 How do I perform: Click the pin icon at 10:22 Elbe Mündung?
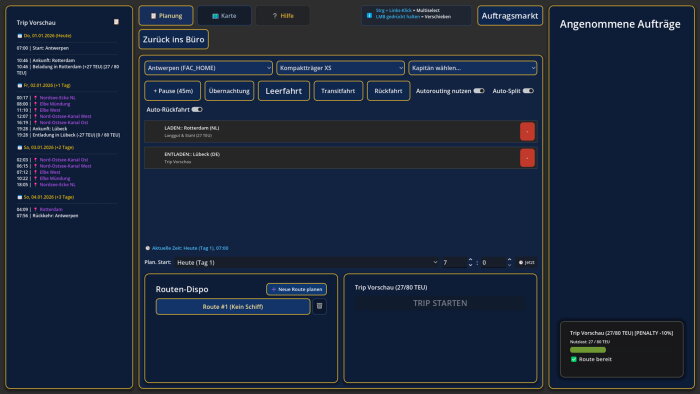[x=35, y=178]
